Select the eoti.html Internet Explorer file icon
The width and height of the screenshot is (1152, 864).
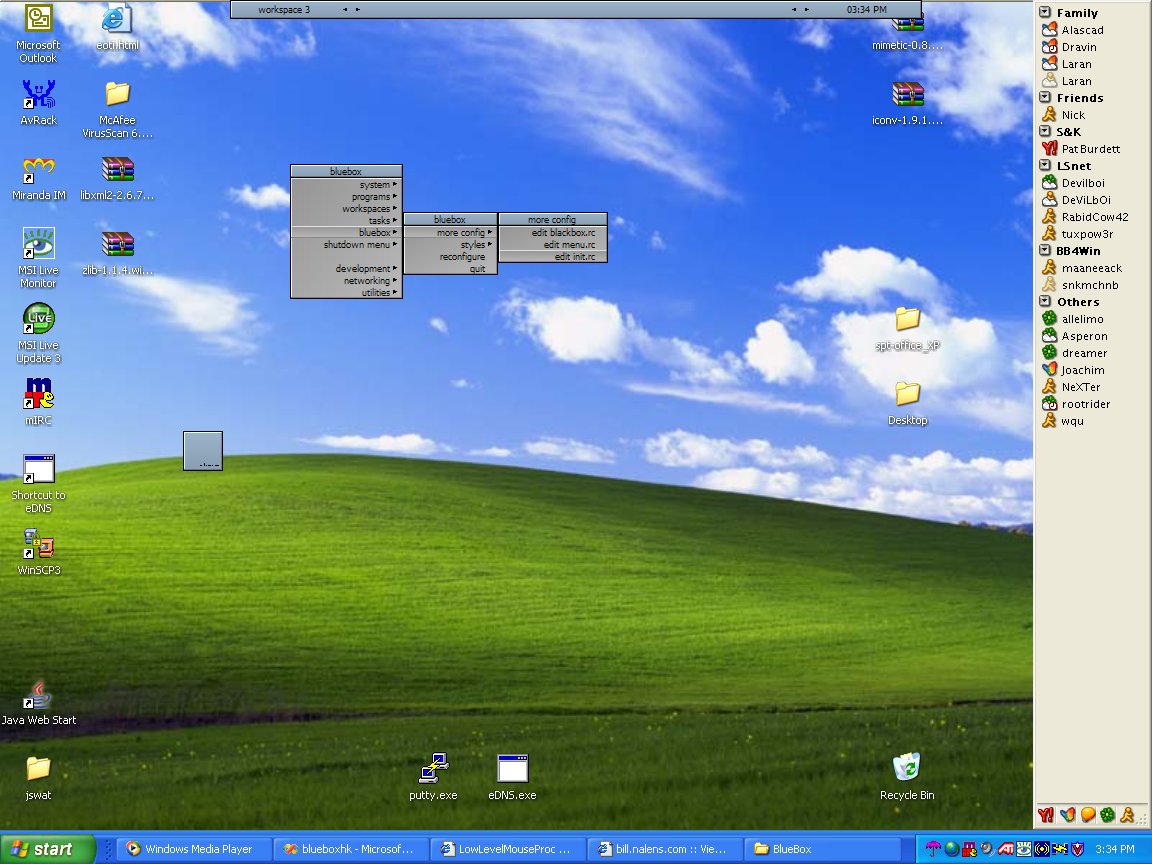pyautogui.click(x=117, y=28)
